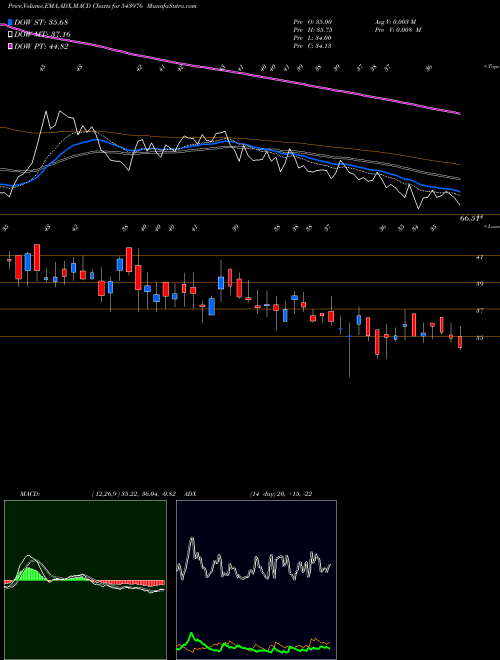Click the last red candlestick on the right
This screenshot has width=500, height=660.
460,342
